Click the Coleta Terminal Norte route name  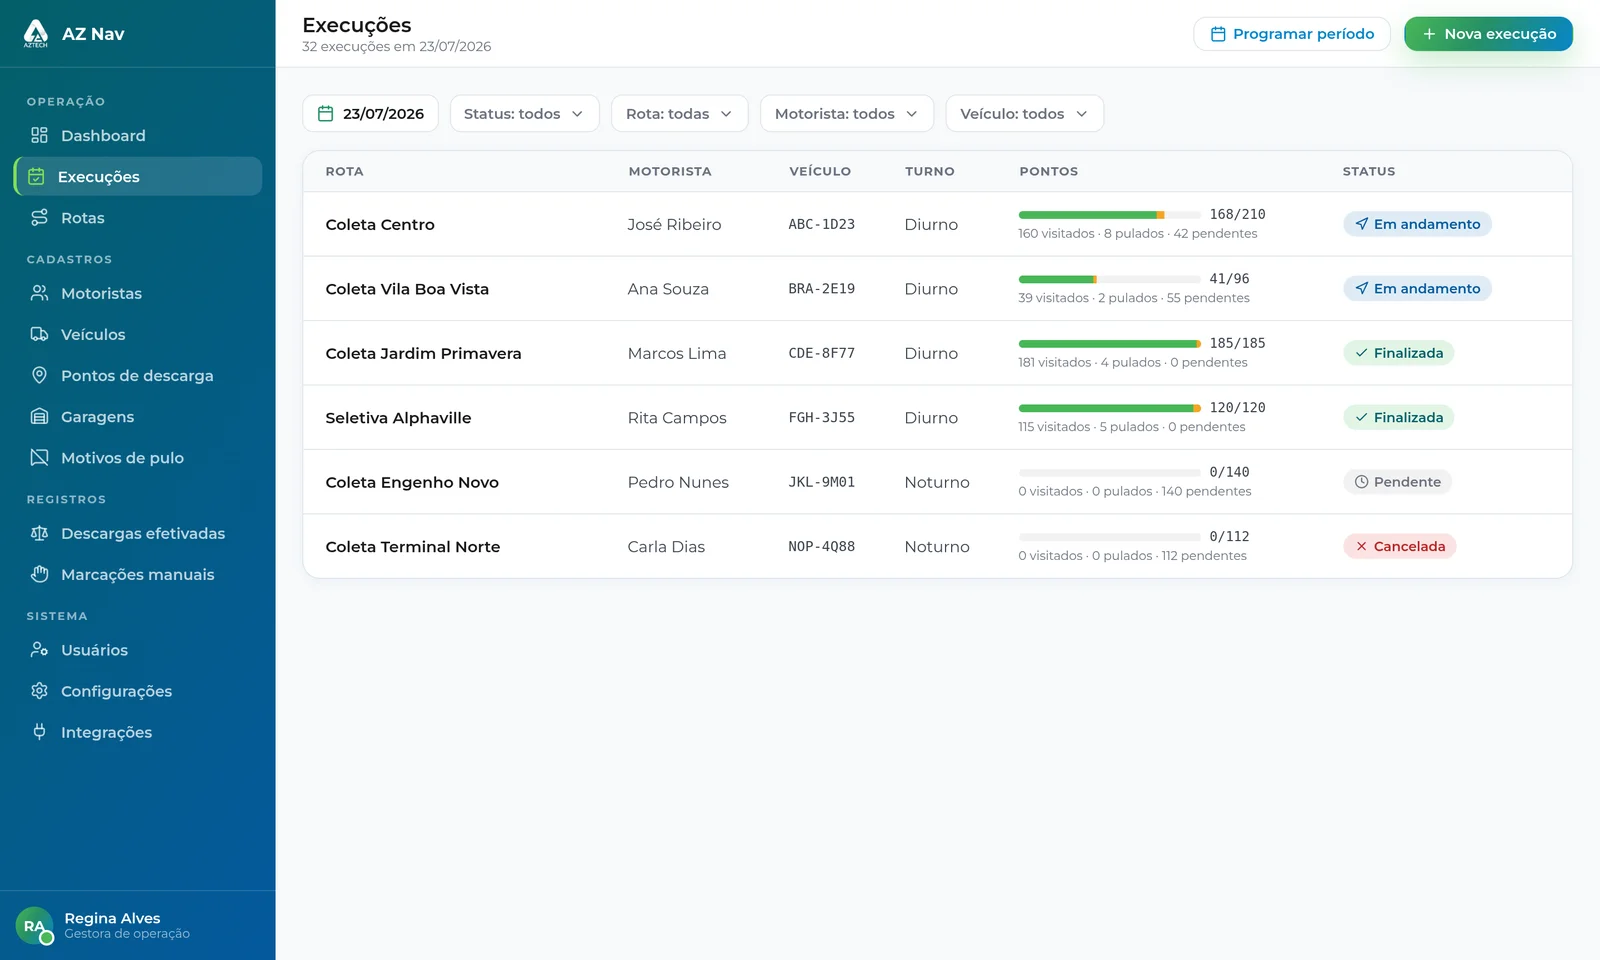[412, 546]
